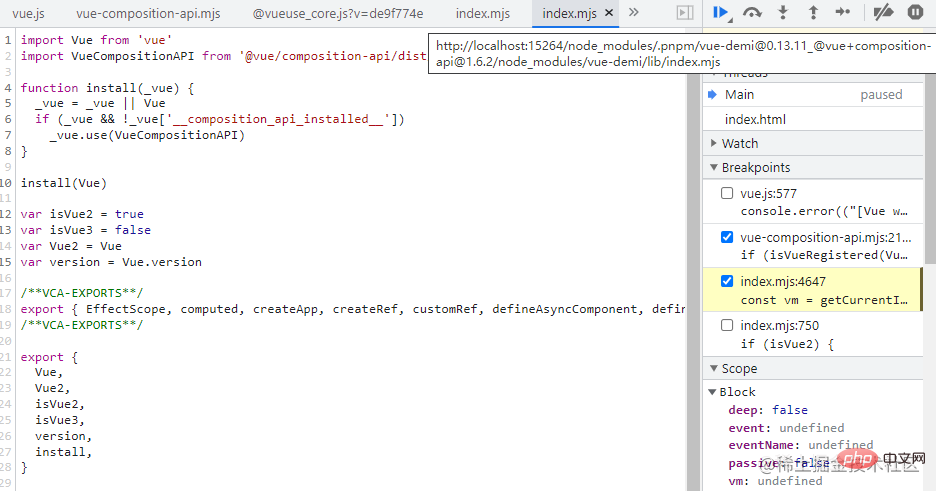This screenshot has width=936, height=491.
Task: Click line number 4 in the gutter
Action: click(8, 88)
